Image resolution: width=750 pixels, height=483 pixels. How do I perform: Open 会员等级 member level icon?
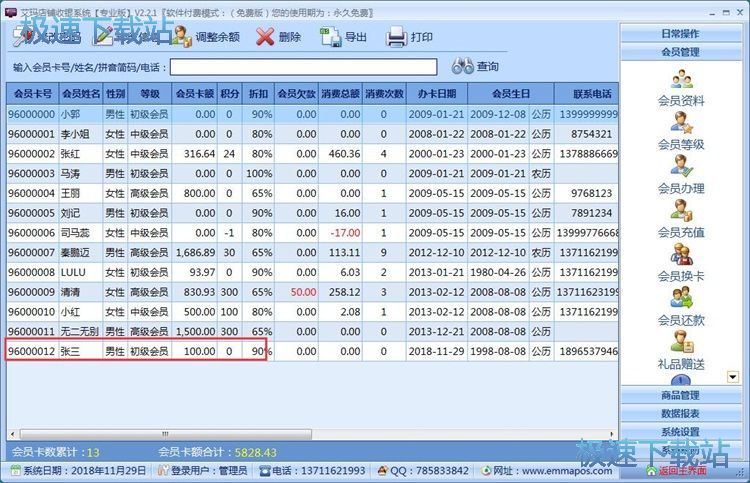pyautogui.click(x=681, y=123)
